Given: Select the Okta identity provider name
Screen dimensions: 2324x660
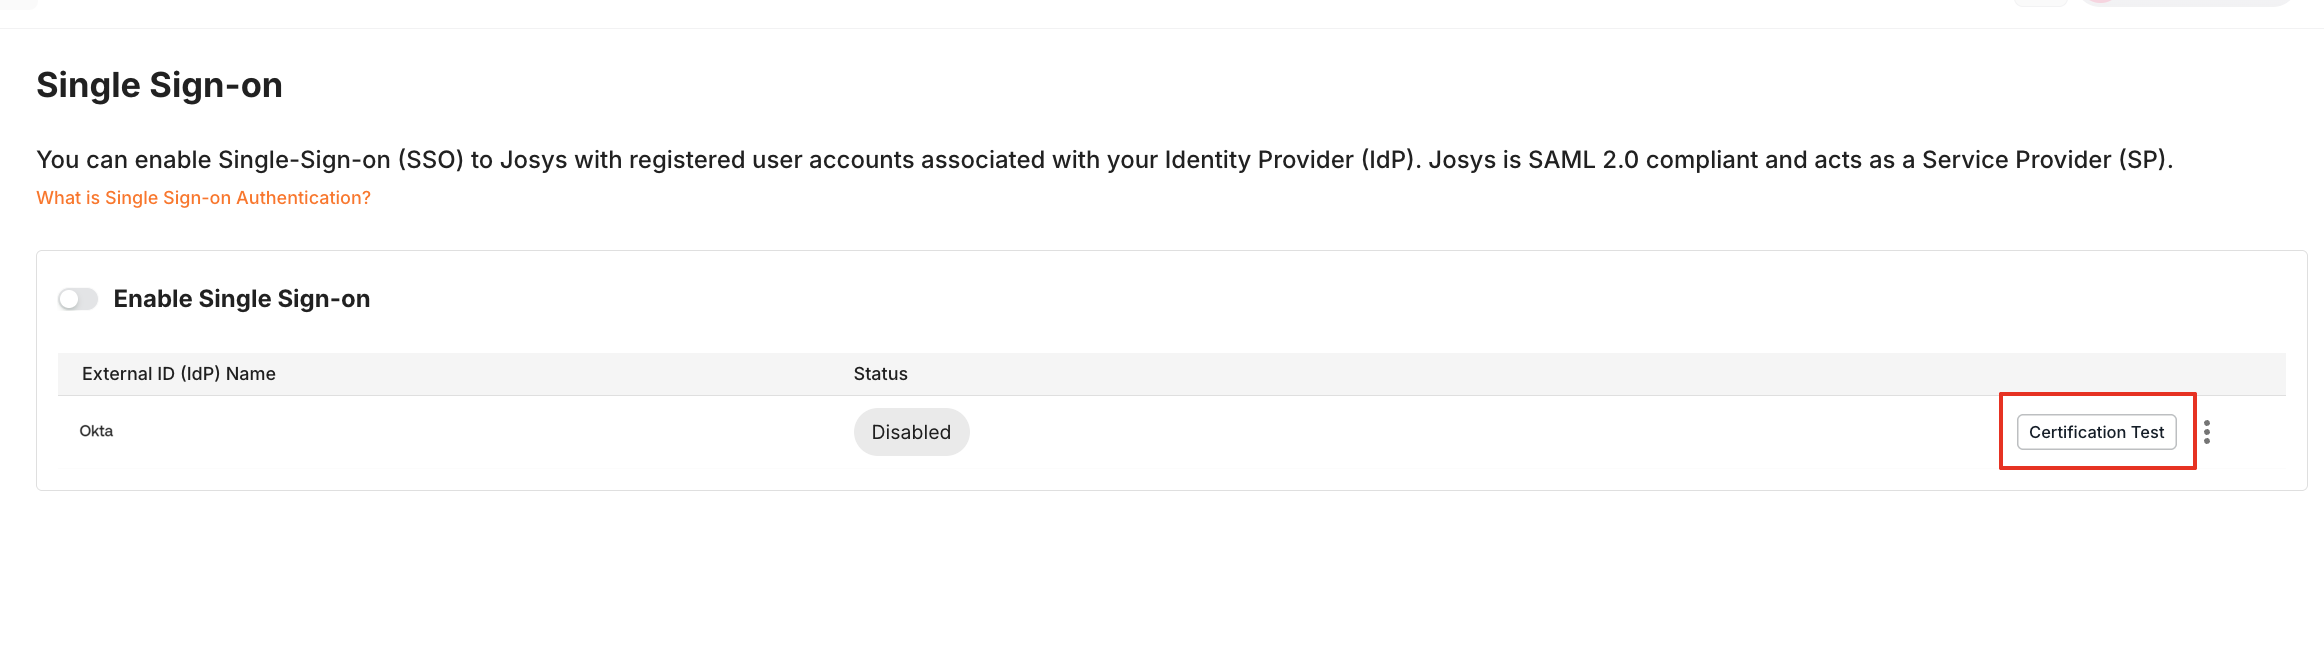Looking at the screenshot, I should [x=96, y=431].
